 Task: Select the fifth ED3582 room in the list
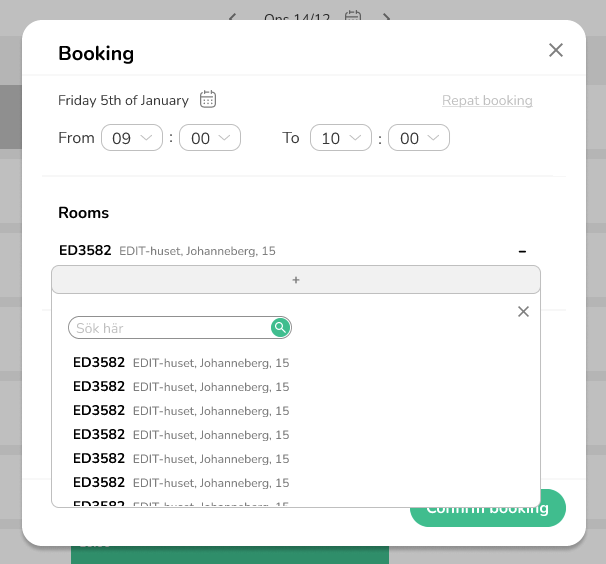[x=180, y=459]
